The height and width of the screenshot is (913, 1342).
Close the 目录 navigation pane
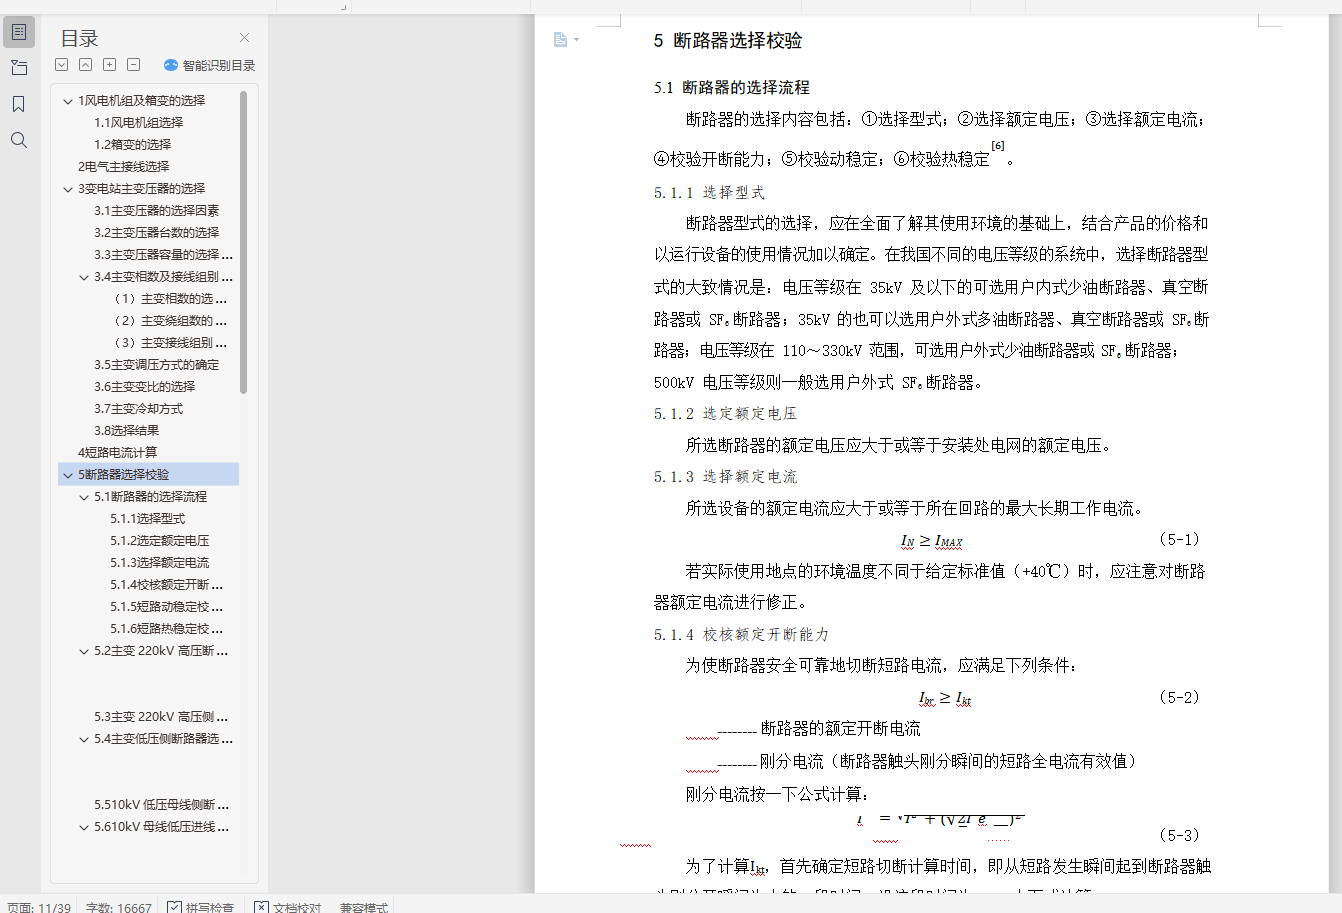[x=244, y=38]
